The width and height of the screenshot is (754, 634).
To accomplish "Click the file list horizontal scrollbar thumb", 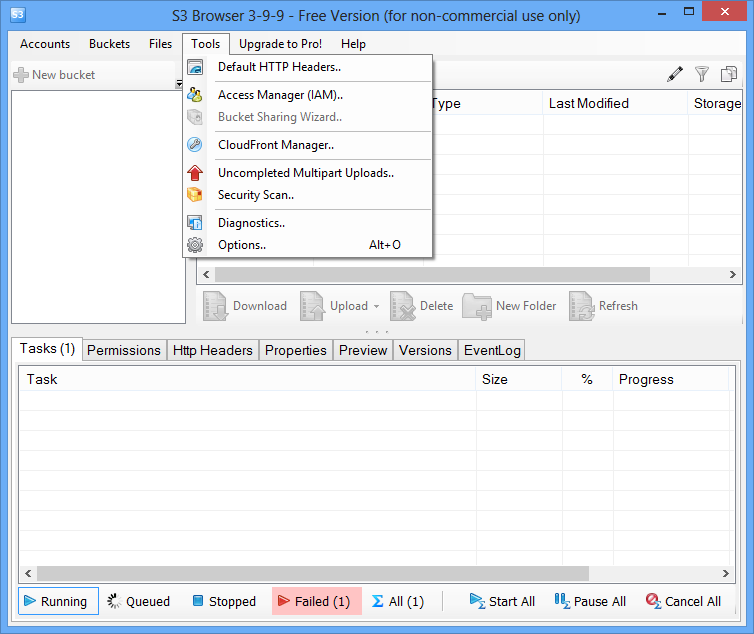I will click(432, 275).
